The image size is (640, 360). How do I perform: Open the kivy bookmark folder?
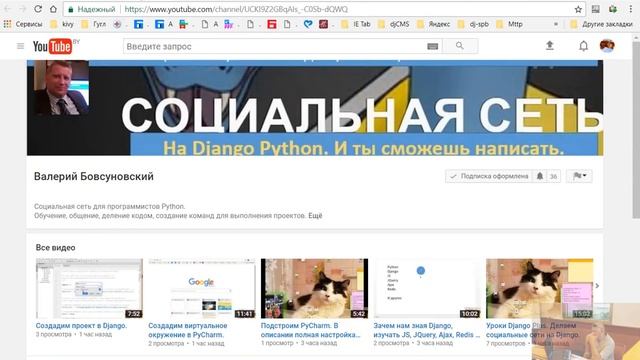point(62,24)
